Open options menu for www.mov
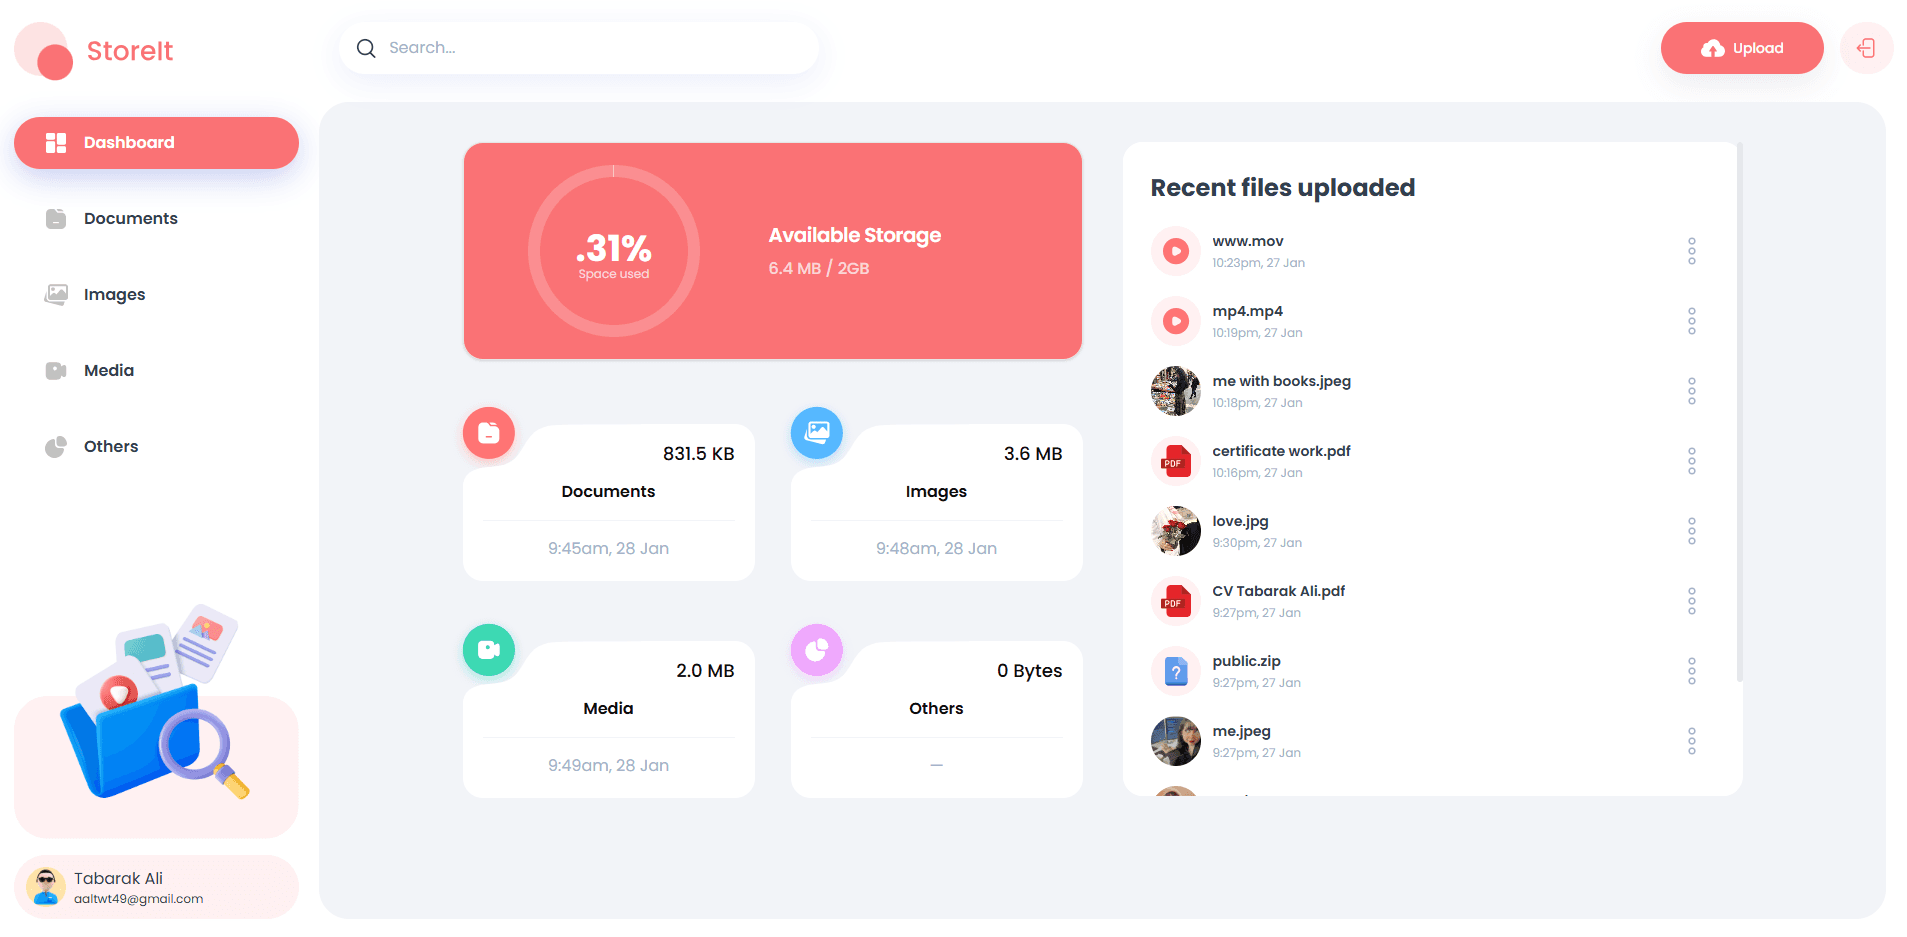This screenshot has width=1907, height=937. pos(1692,251)
